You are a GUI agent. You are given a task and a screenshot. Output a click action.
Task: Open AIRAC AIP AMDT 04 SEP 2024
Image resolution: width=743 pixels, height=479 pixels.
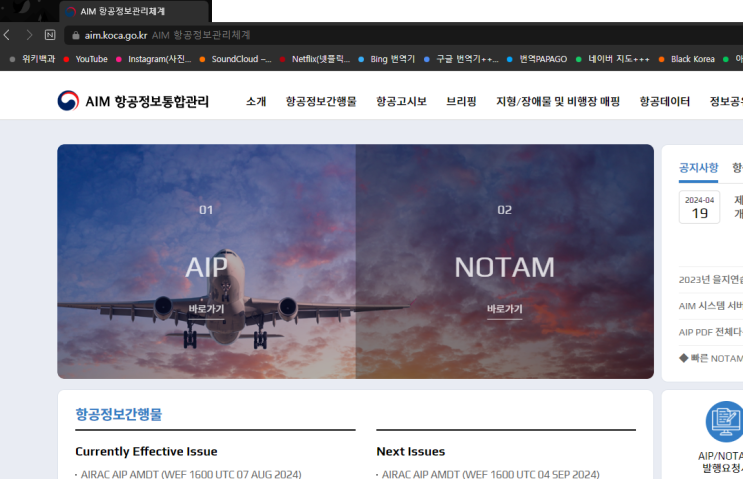pos(490,474)
